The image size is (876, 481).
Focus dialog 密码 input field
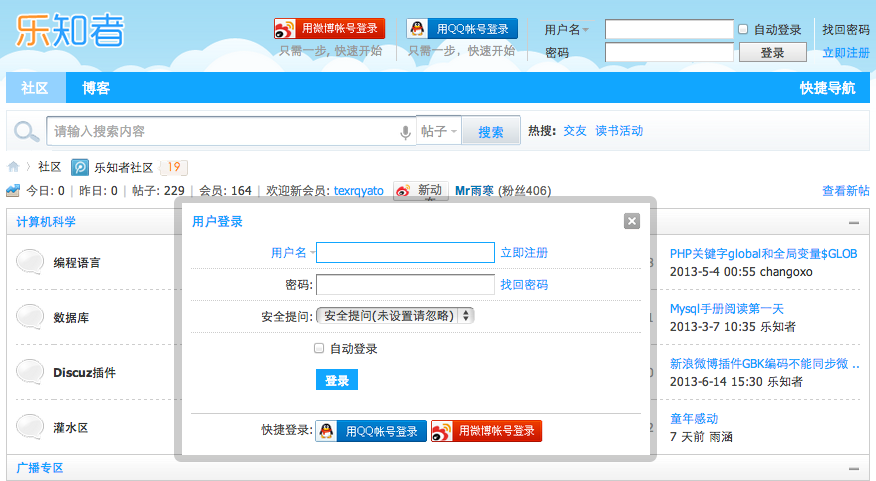click(x=406, y=284)
